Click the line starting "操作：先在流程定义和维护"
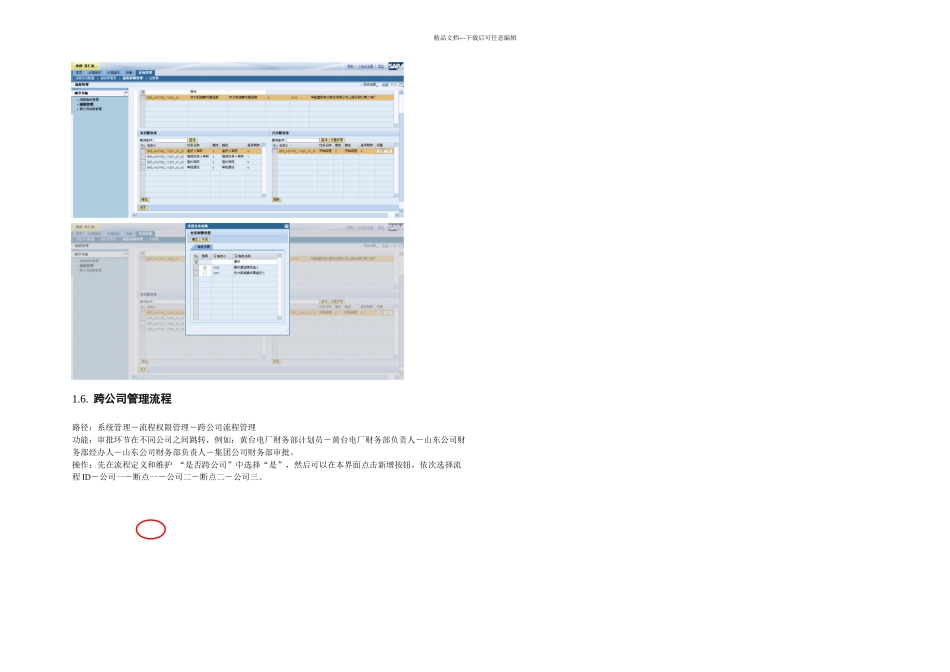Image resolution: width=950 pixels, height=672 pixels. [x=267, y=465]
